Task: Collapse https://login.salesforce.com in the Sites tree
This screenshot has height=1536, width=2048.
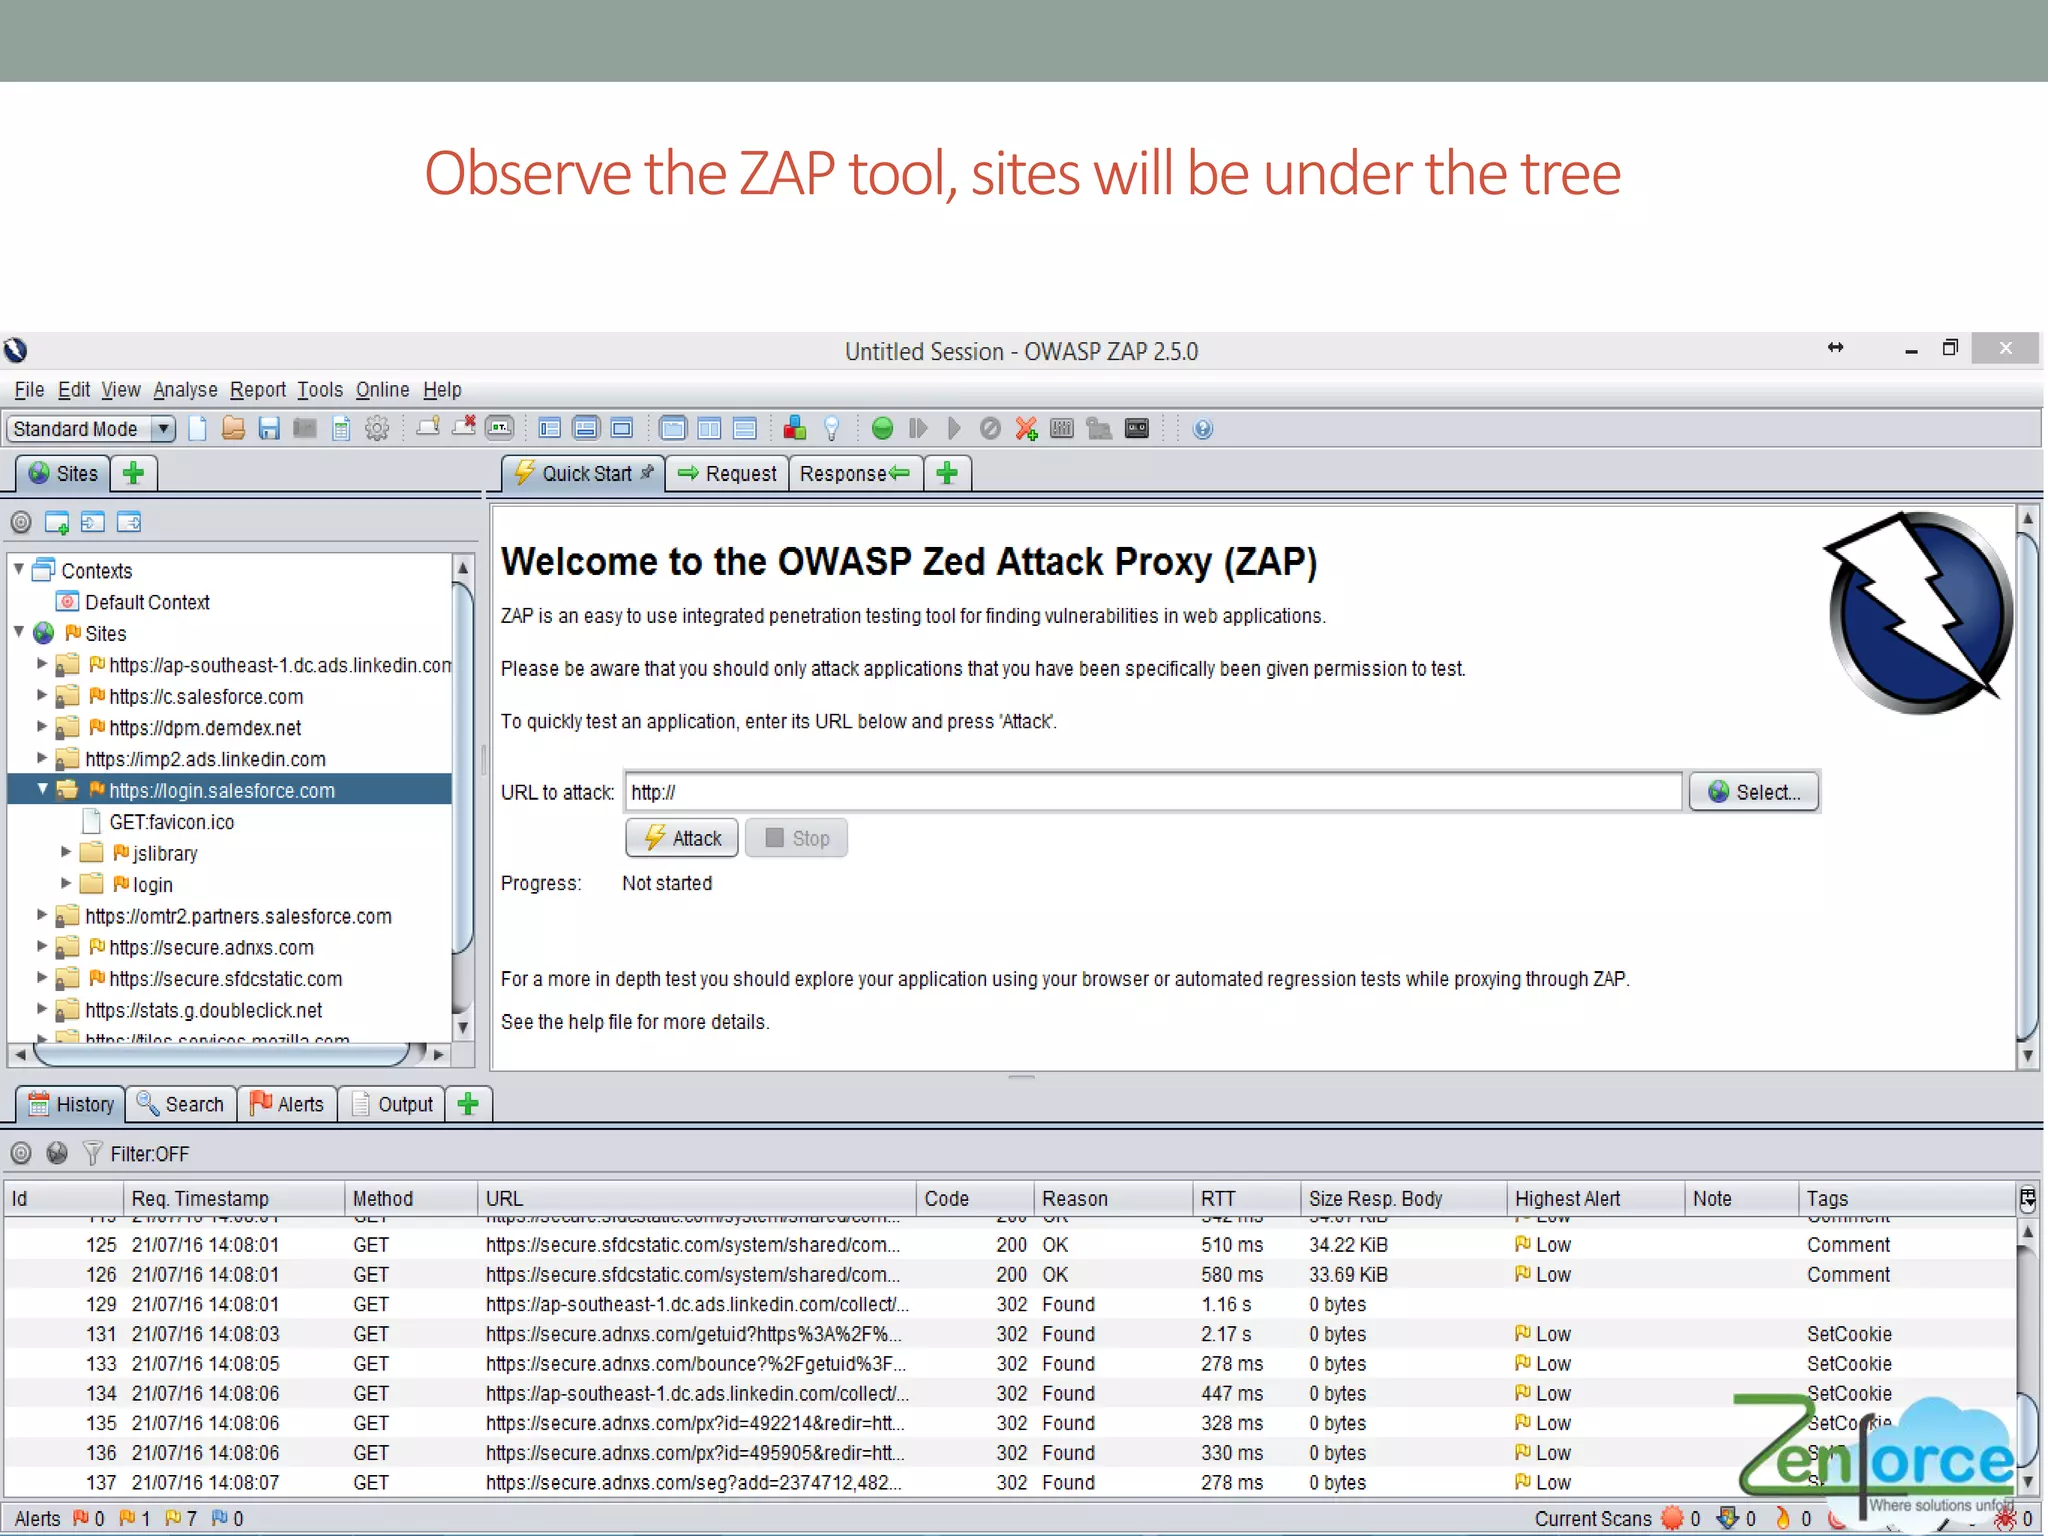Action: pos(42,789)
